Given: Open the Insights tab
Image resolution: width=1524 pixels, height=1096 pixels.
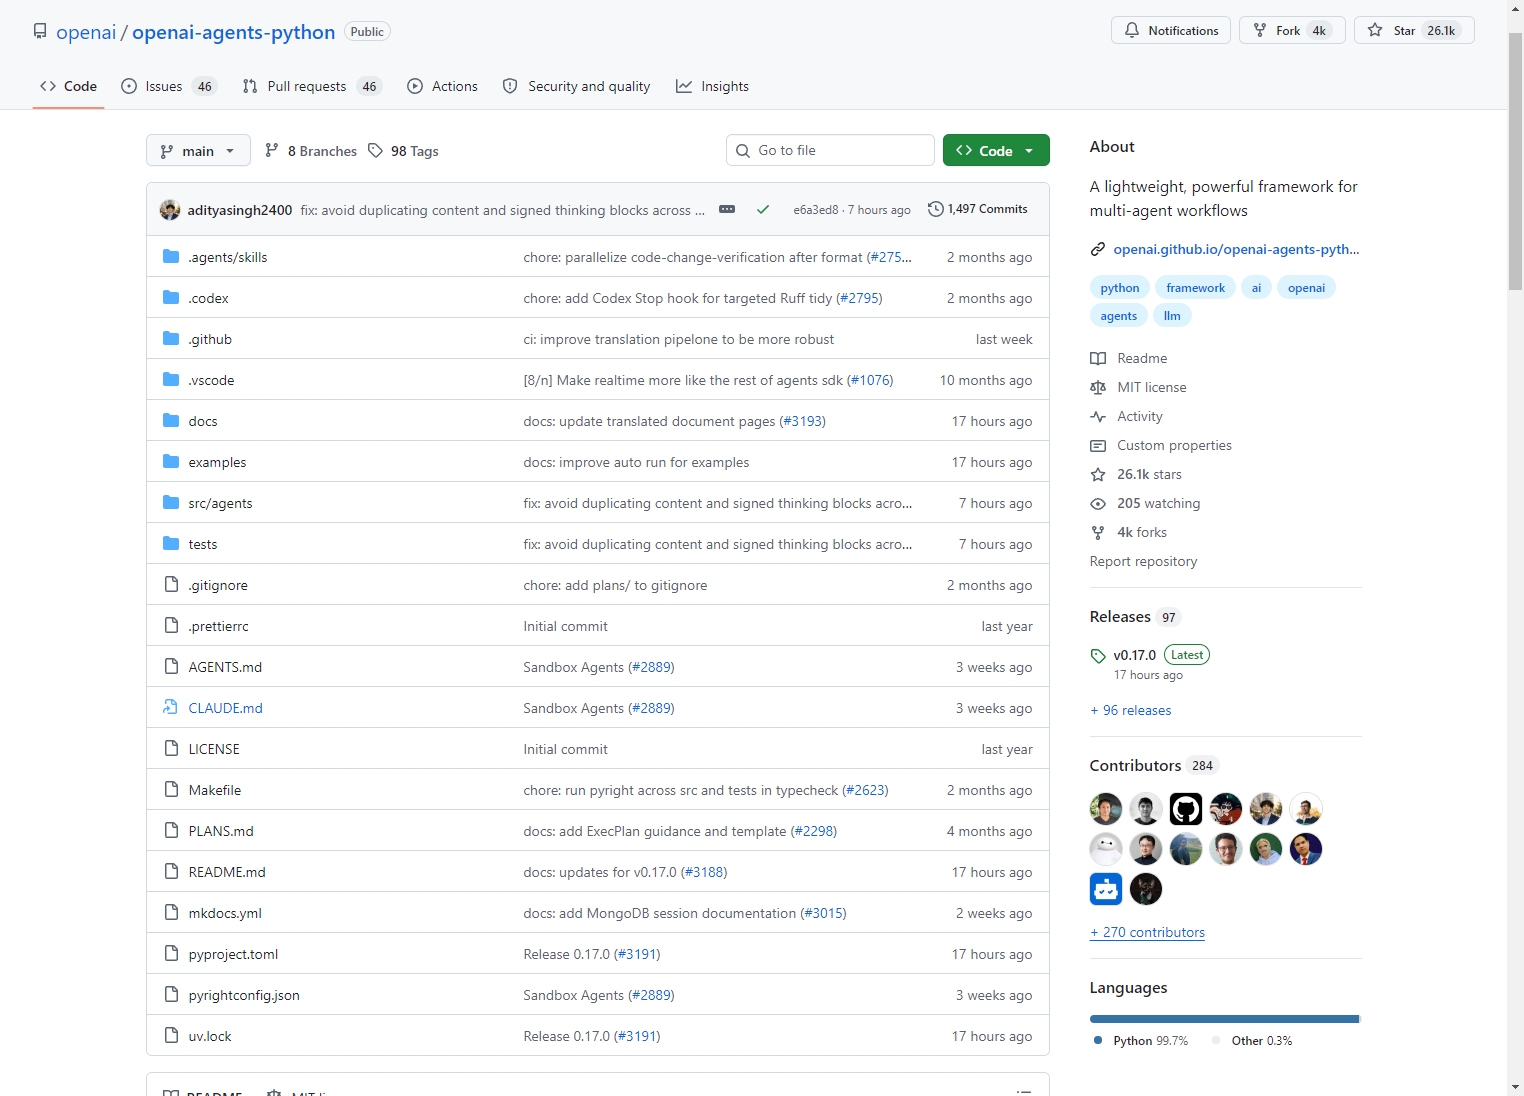Looking at the screenshot, I should tap(712, 86).
